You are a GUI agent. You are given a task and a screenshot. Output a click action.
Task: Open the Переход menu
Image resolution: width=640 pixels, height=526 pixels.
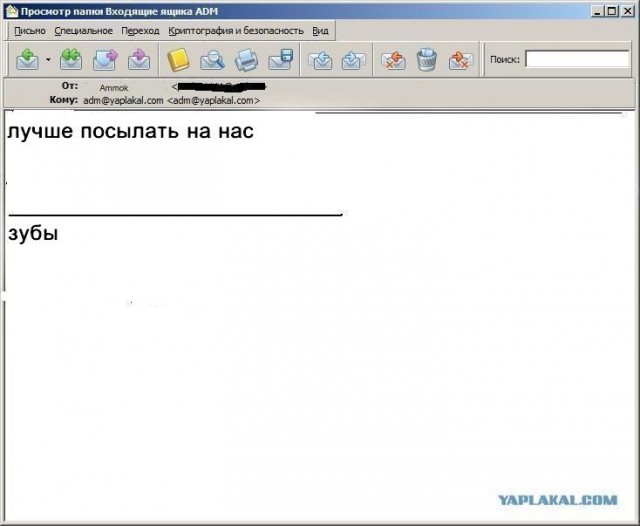[140, 31]
